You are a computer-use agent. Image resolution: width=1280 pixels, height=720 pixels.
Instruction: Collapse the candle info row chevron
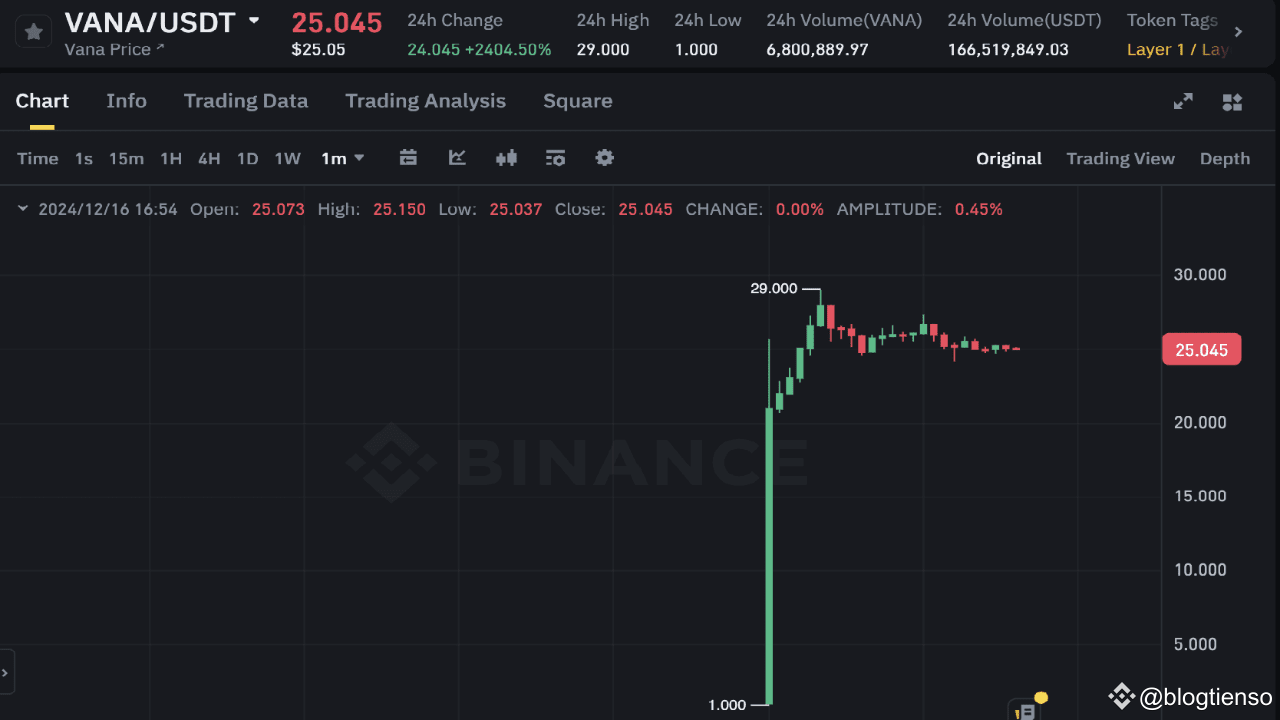[x=22, y=209]
